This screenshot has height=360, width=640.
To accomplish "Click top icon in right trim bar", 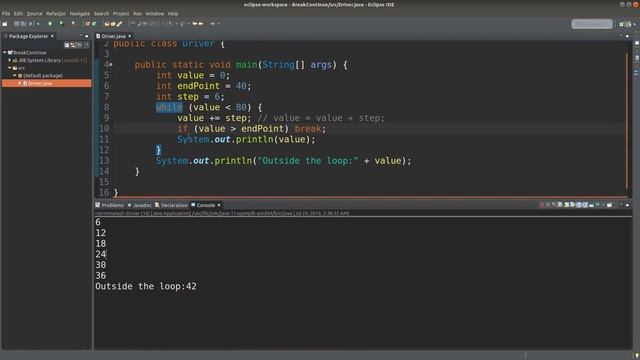I will coord(637,43).
